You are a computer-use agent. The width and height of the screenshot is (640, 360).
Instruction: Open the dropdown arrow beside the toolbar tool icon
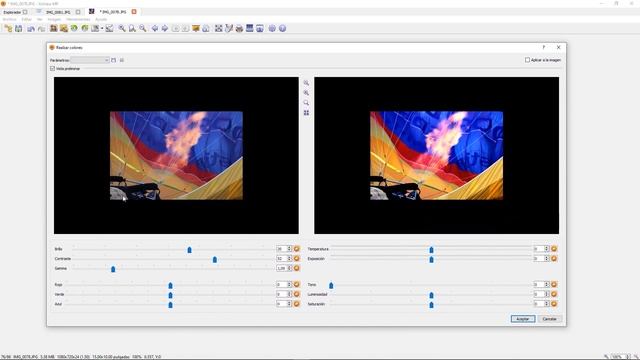(102, 28)
